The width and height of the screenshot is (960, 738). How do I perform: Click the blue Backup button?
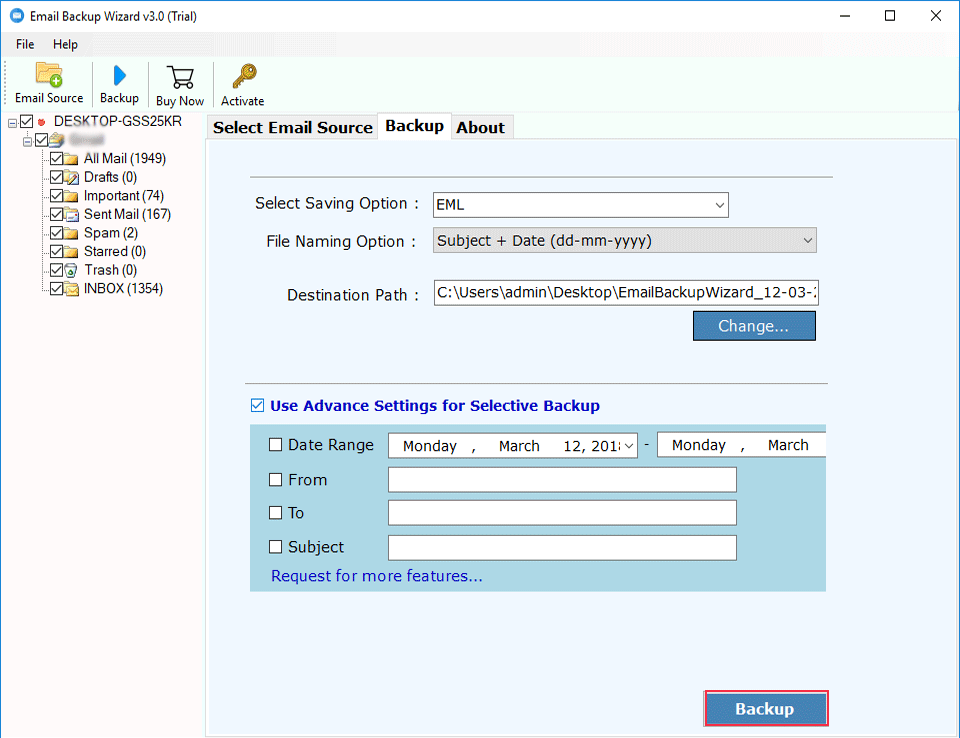pyautogui.click(x=766, y=709)
